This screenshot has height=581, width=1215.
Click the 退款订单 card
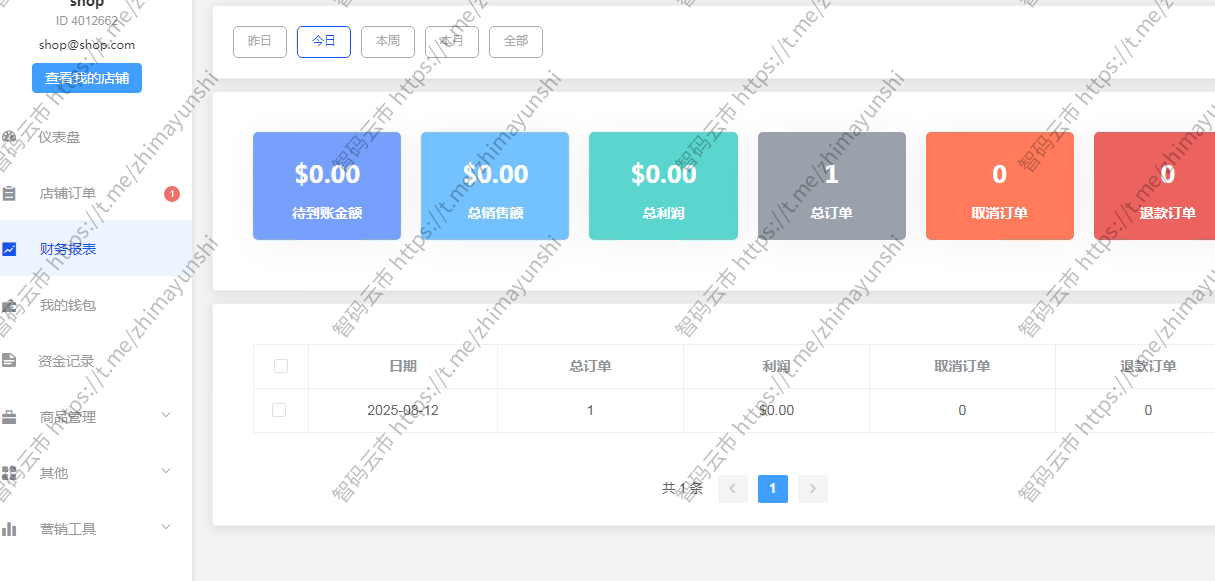click(x=1155, y=186)
